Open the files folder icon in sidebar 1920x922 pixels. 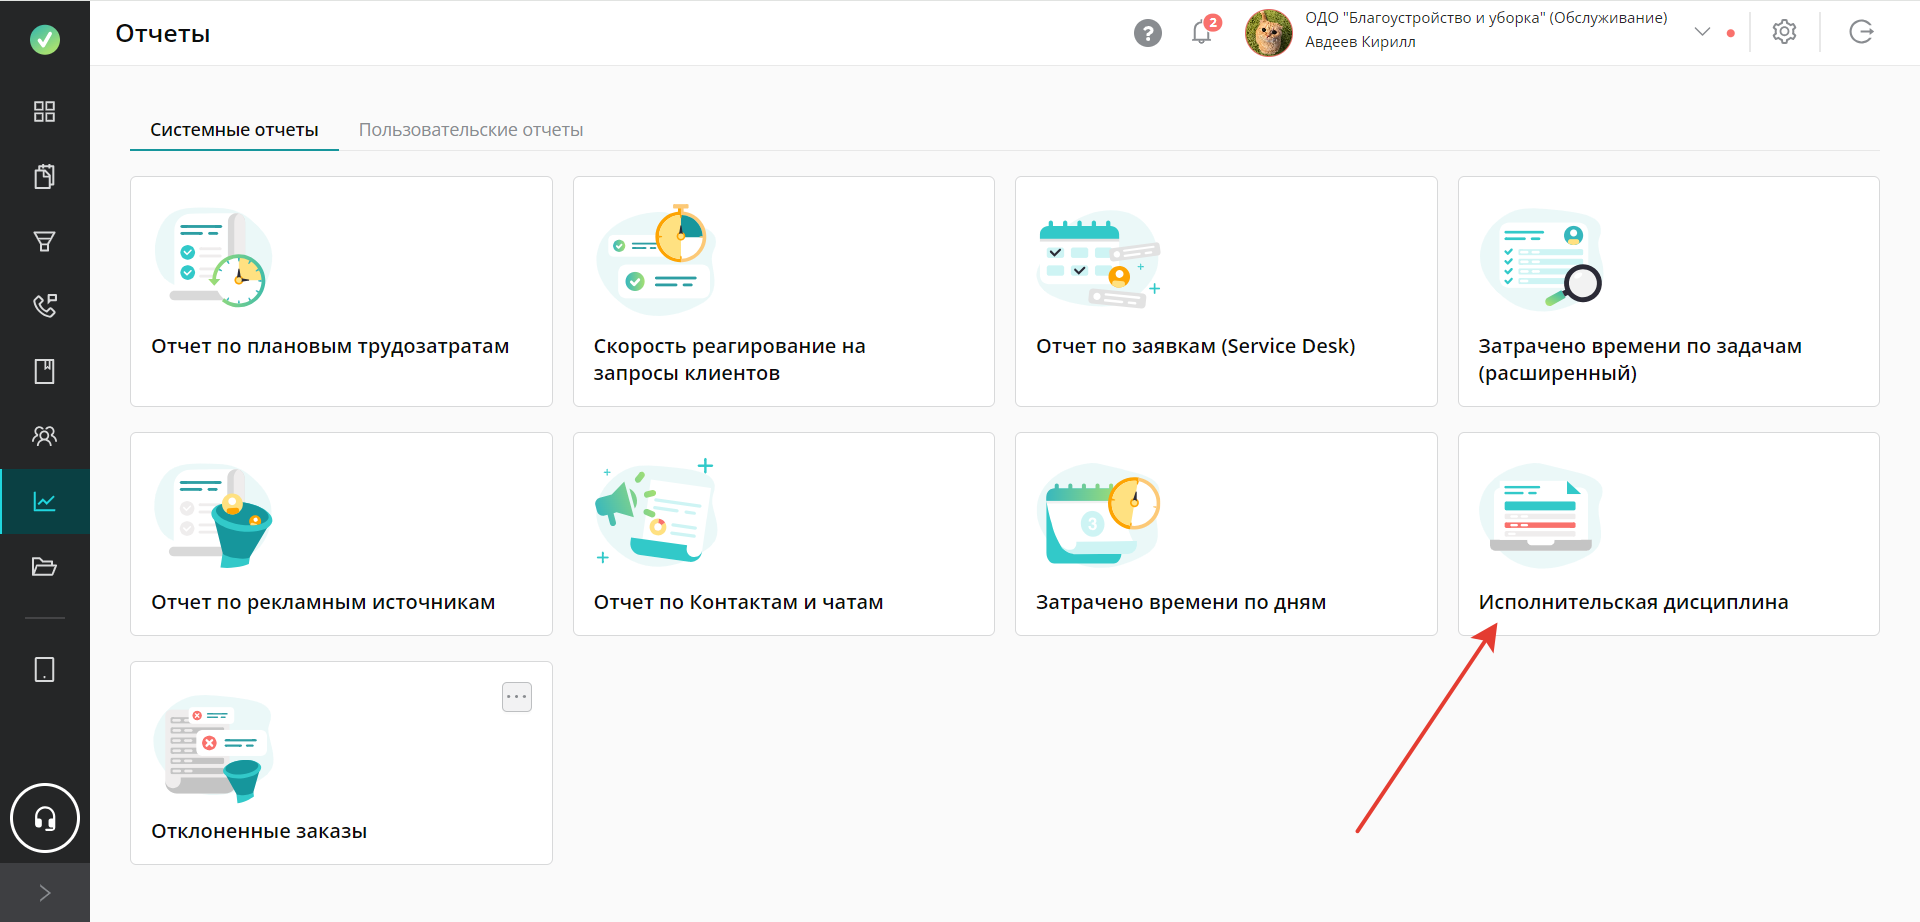tap(45, 566)
